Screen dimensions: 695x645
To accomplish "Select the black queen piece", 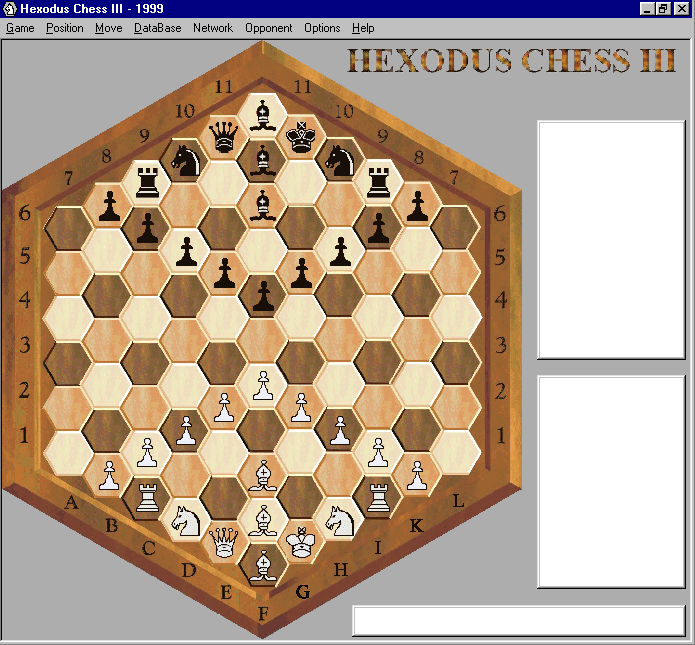I will tap(223, 137).
